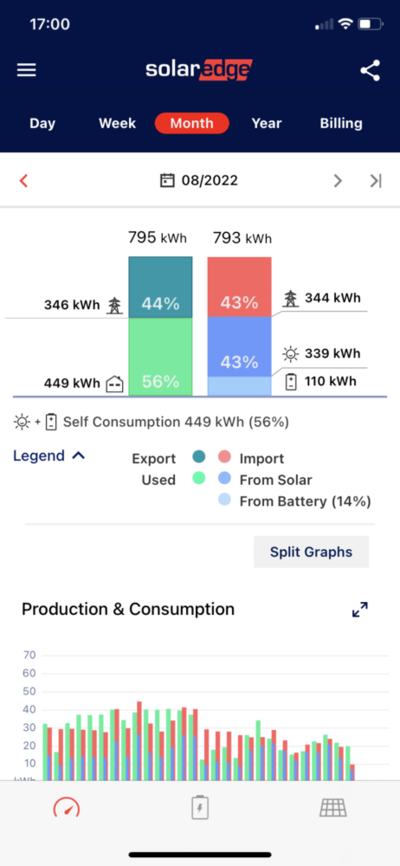Open the hamburger menu
The width and height of the screenshot is (400, 866).
pos(27,70)
